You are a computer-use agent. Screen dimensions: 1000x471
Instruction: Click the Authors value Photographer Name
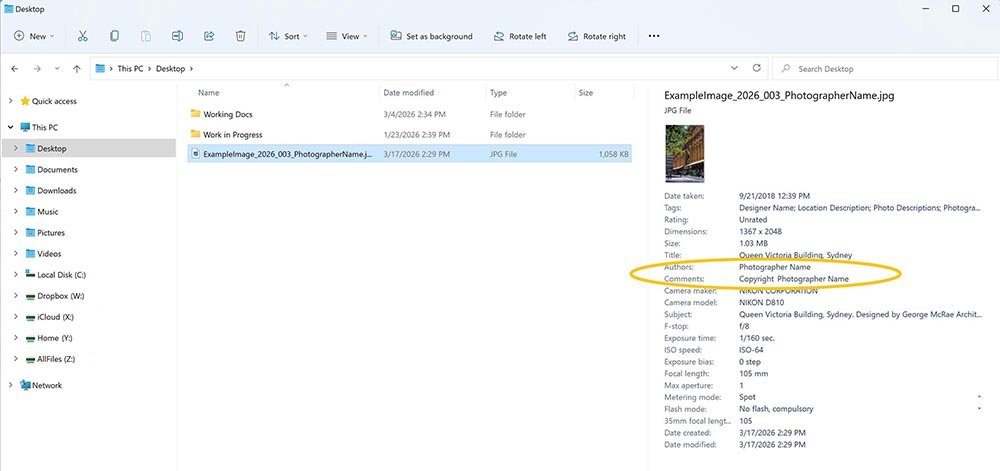click(x=775, y=267)
